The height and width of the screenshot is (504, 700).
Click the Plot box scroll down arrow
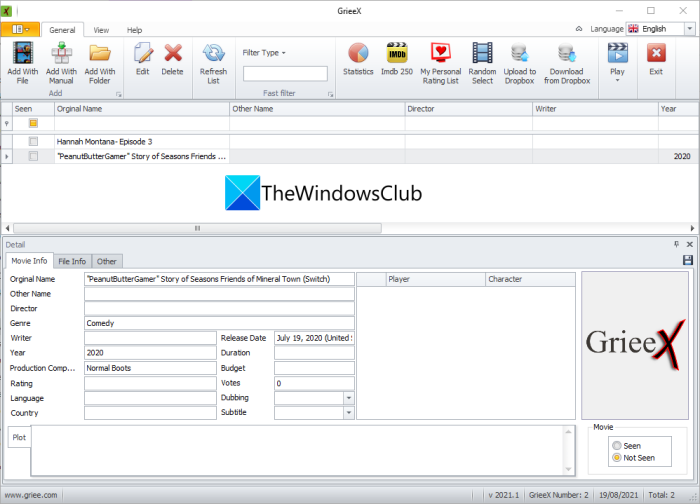[568, 469]
